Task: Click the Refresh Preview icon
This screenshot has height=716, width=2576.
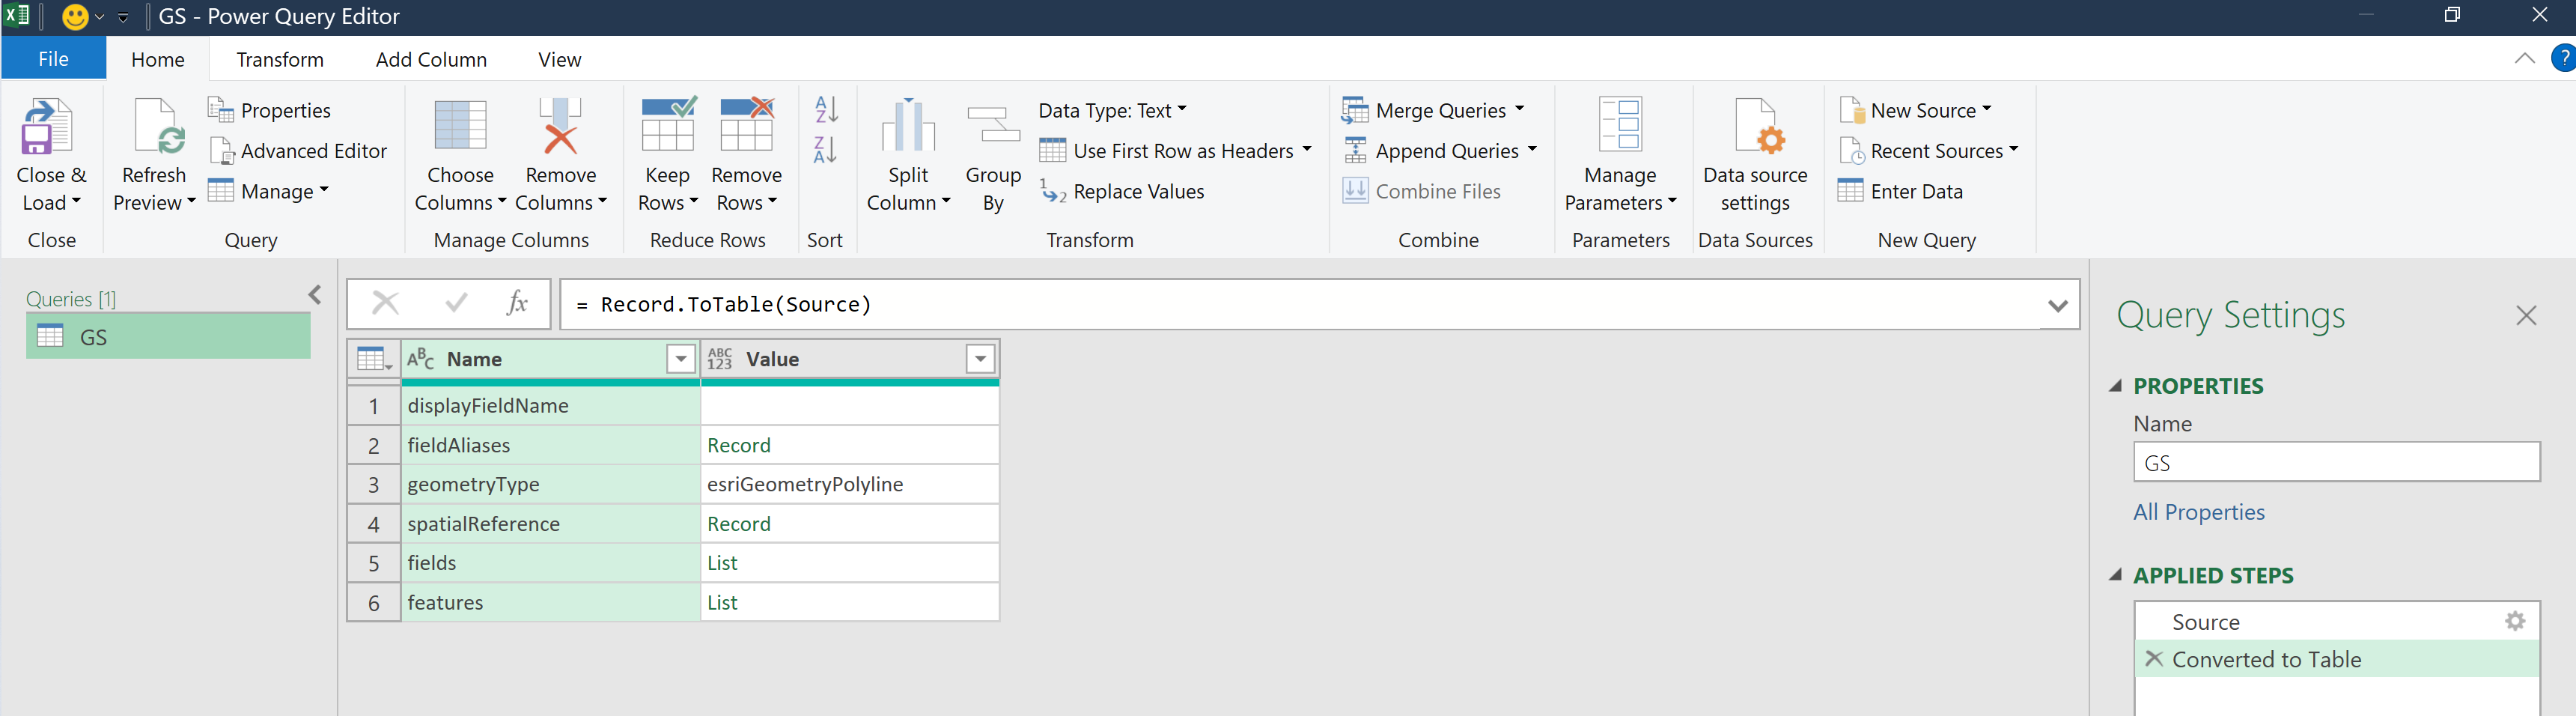Action: pos(154,127)
